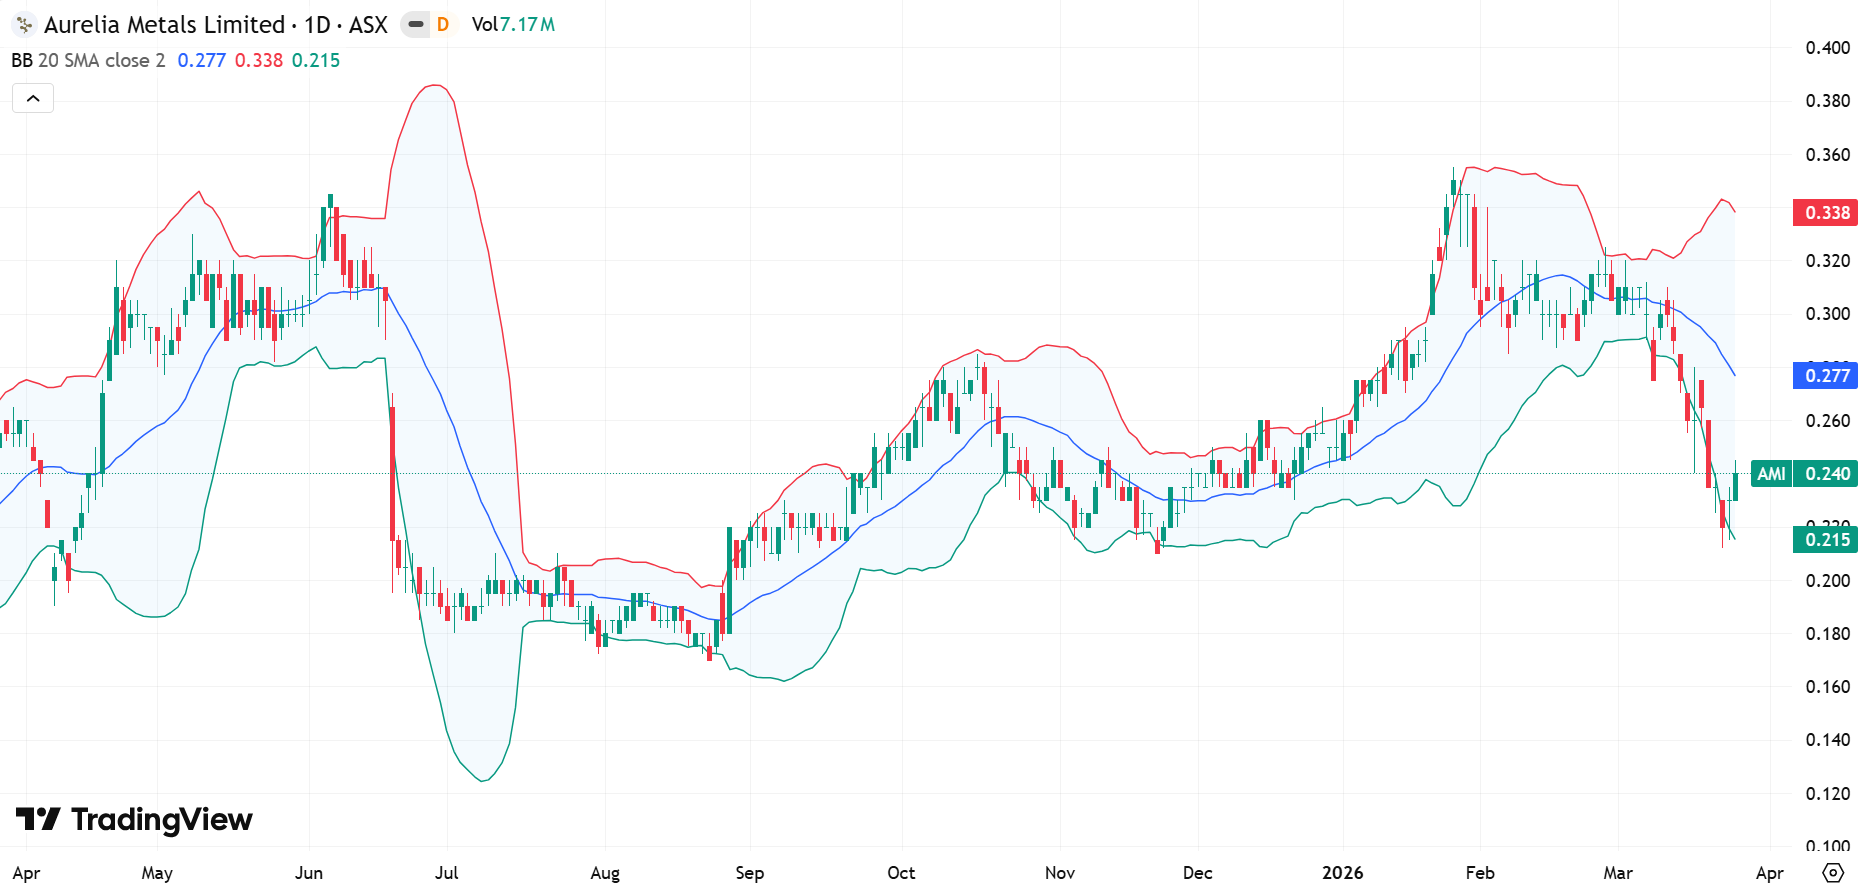This screenshot has width=1868, height=891.
Task: Collapse the indicator legend with chevron button
Action: [x=33, y=98]
